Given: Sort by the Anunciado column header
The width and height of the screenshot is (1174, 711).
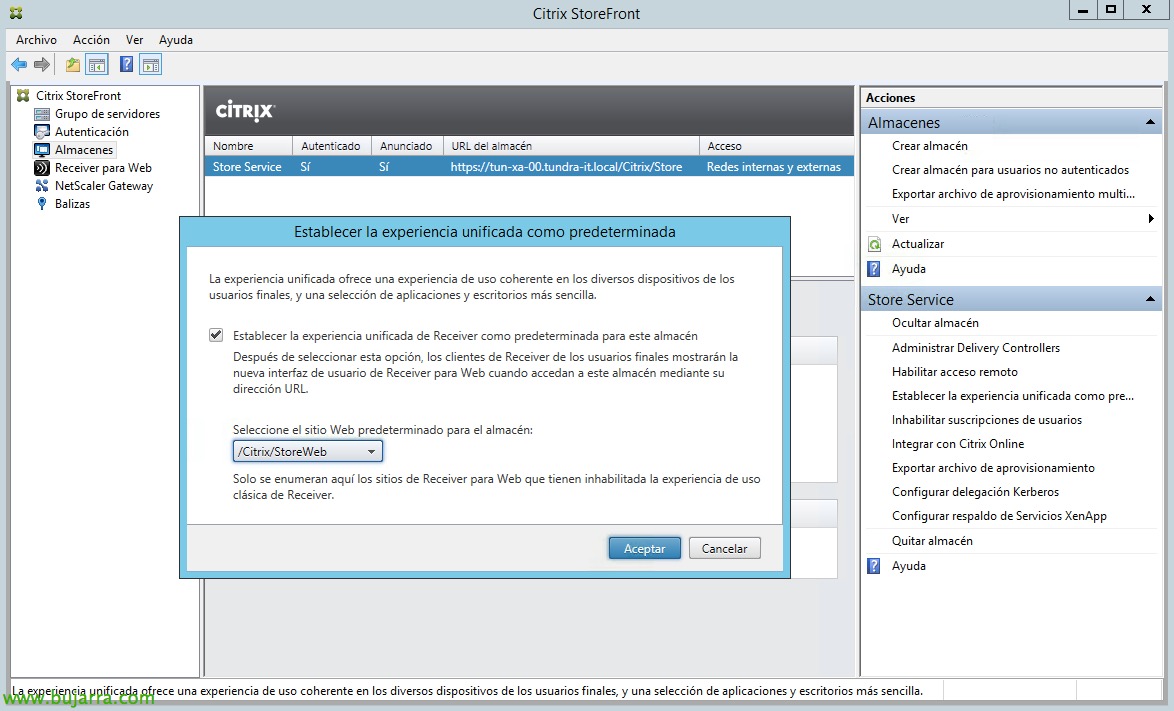Looking at the screenshot, I should click(407, 146).
